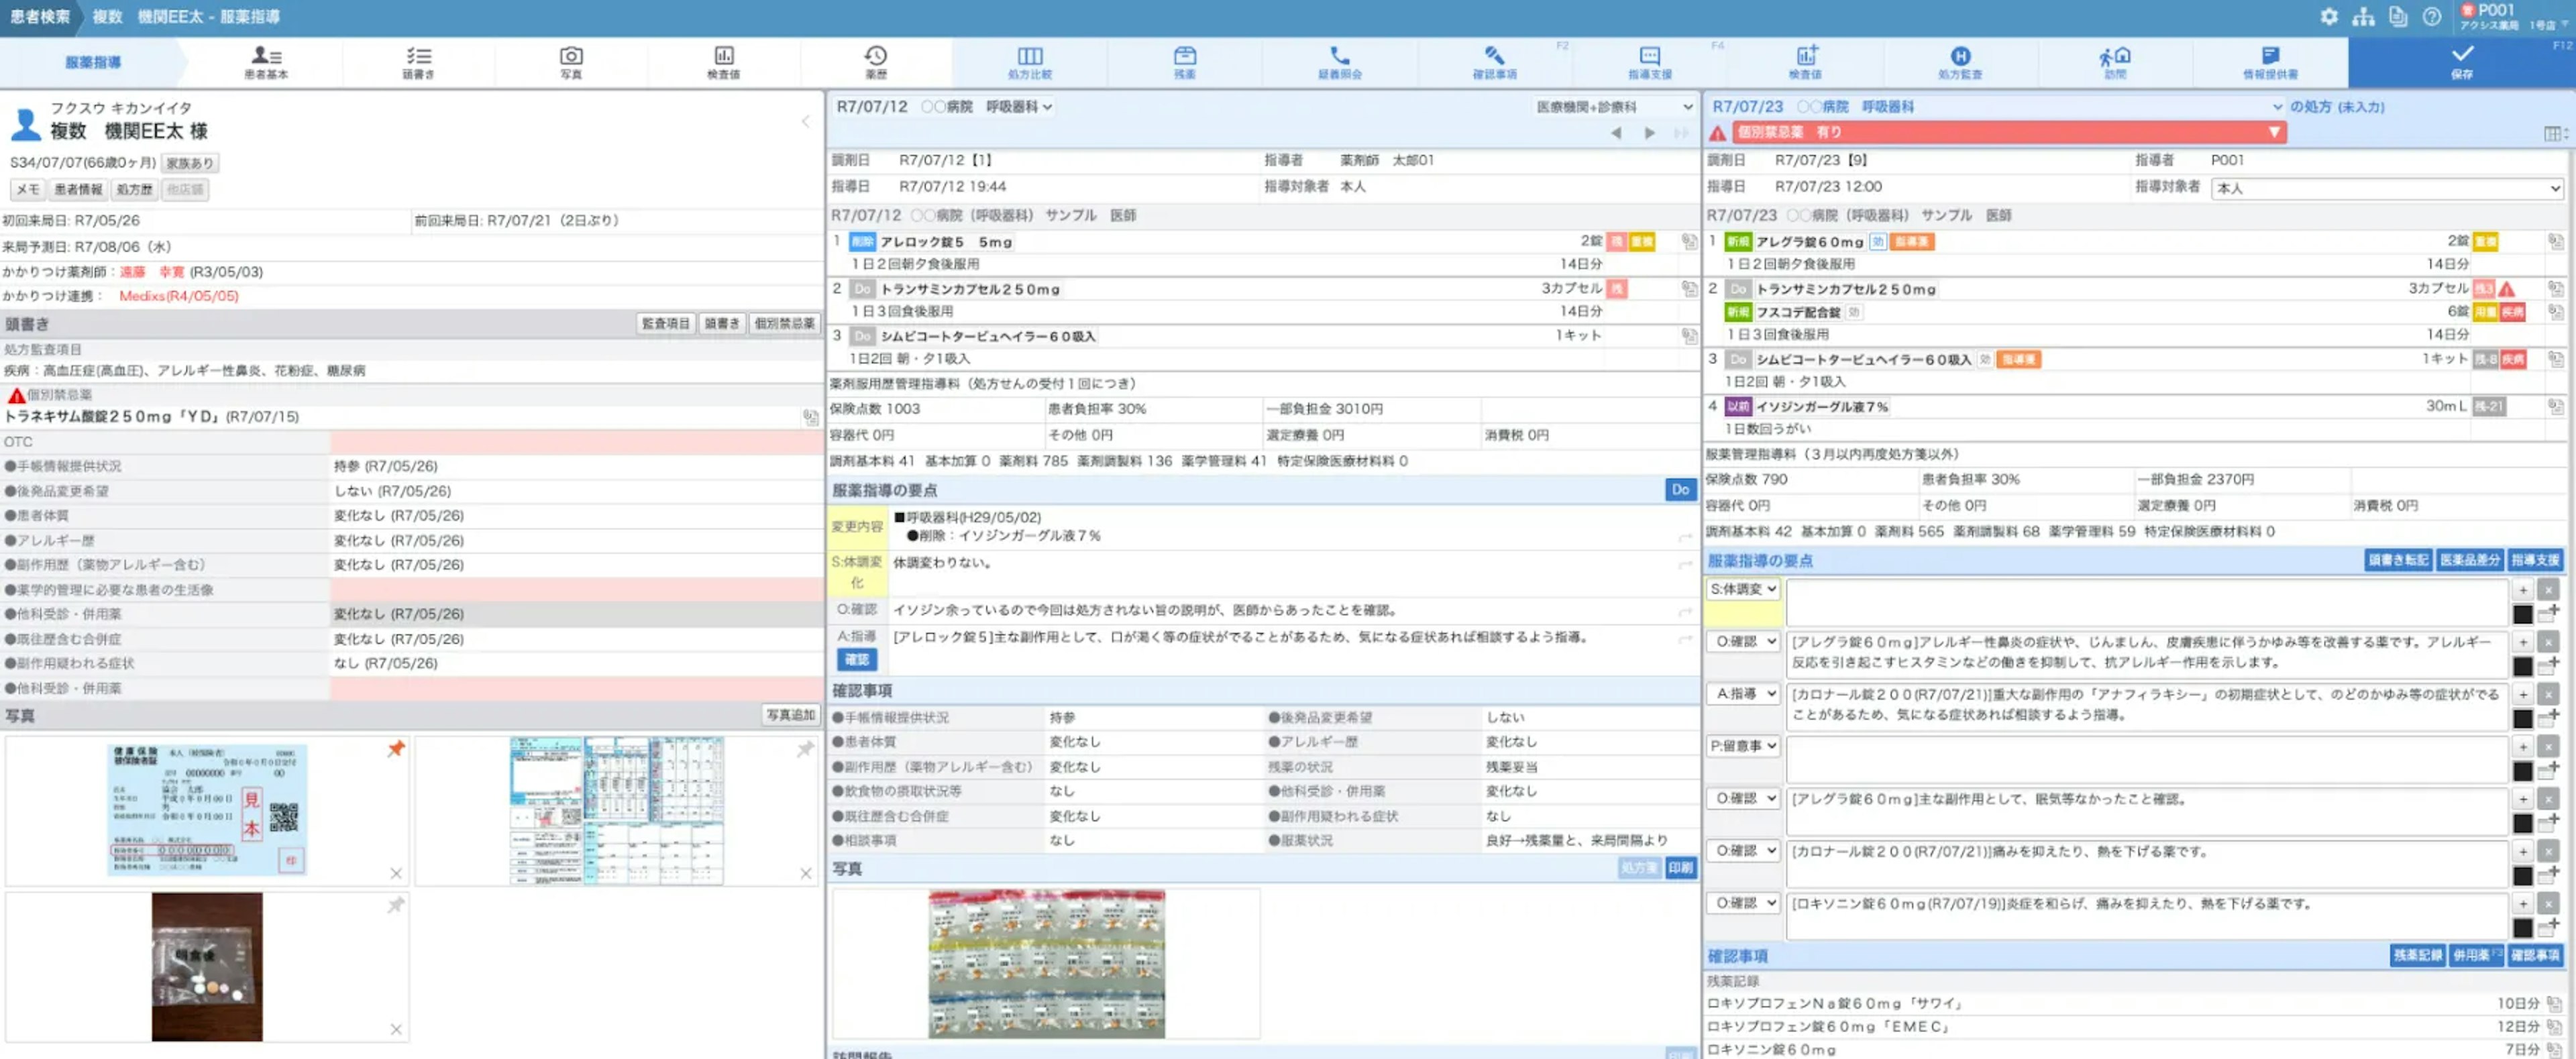The height and width of the screenshot is (1059, 2576).
Task: Open medication sheets photo thumbnail in middle panel
Action: [1046, 963]
